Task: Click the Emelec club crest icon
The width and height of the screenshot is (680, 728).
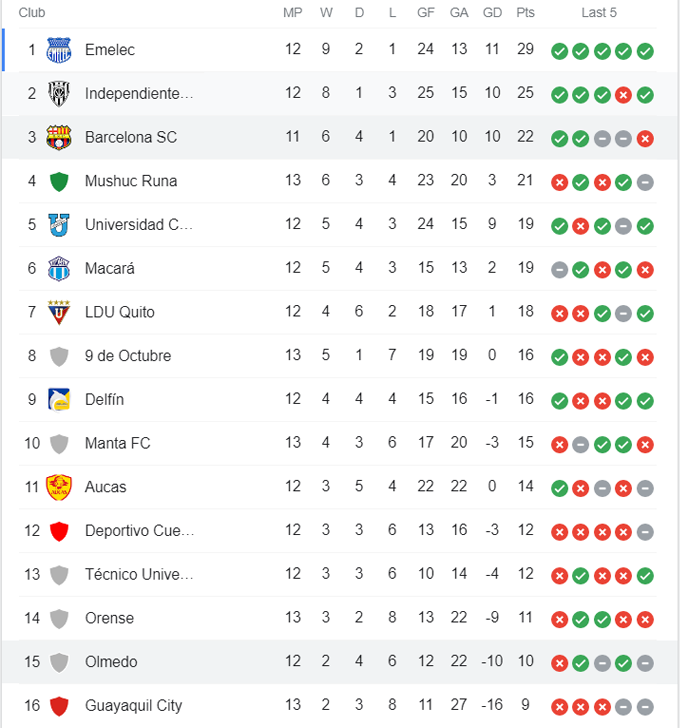Action: point(59,50)
